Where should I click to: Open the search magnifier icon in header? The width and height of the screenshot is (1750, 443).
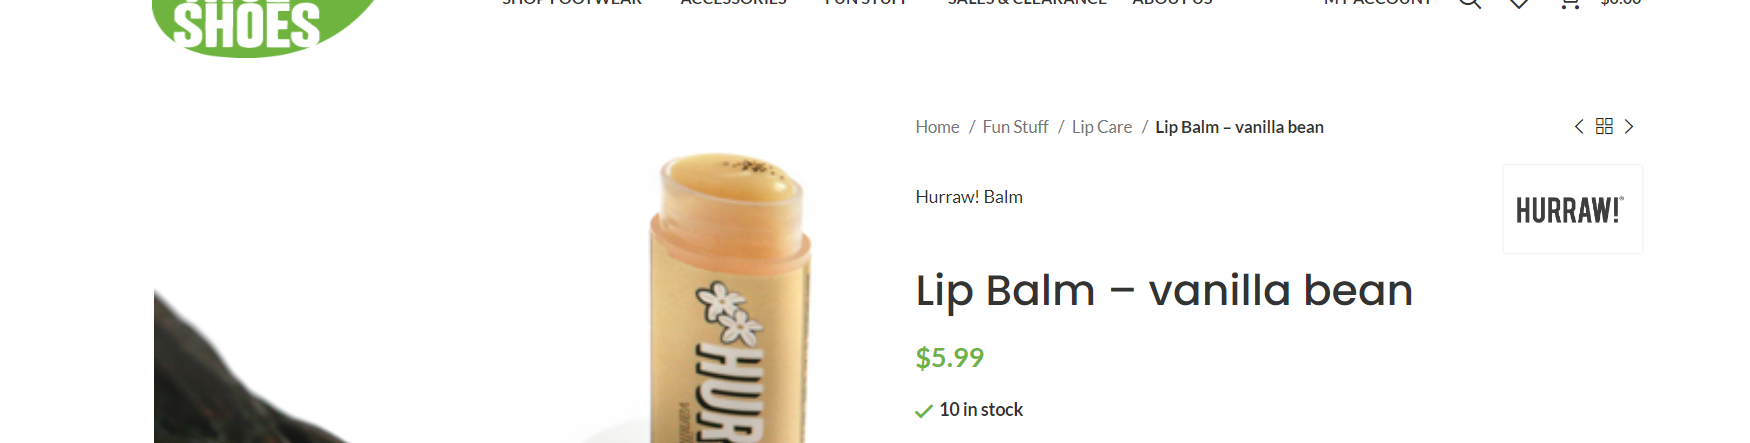[x=1469, y=3]
